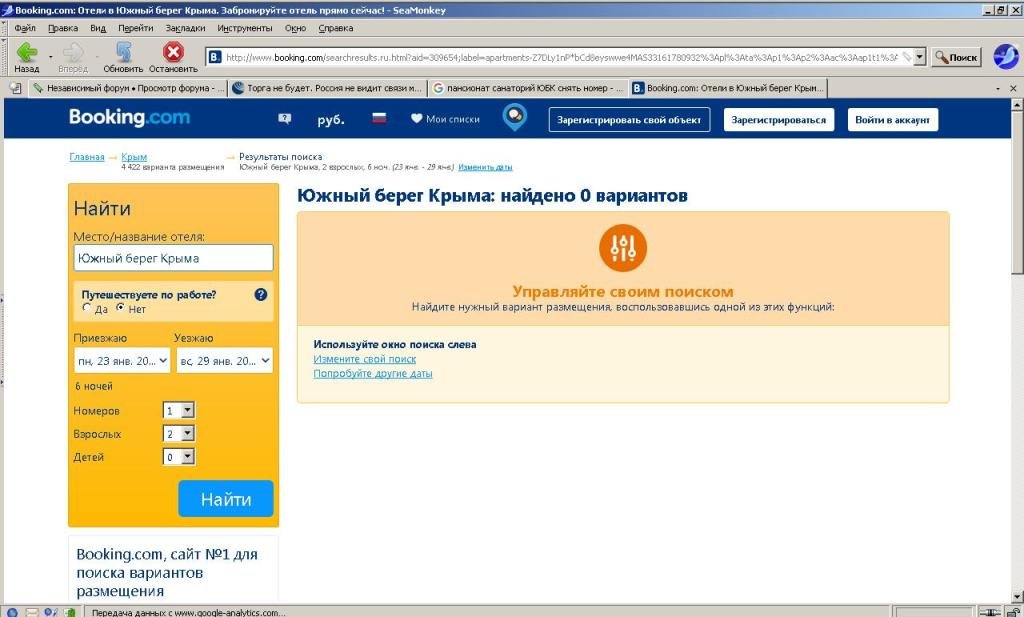Viewport: 1024px width, 617px height.
Task: Click the orange filter sliders icon
Action: [623, 247]
